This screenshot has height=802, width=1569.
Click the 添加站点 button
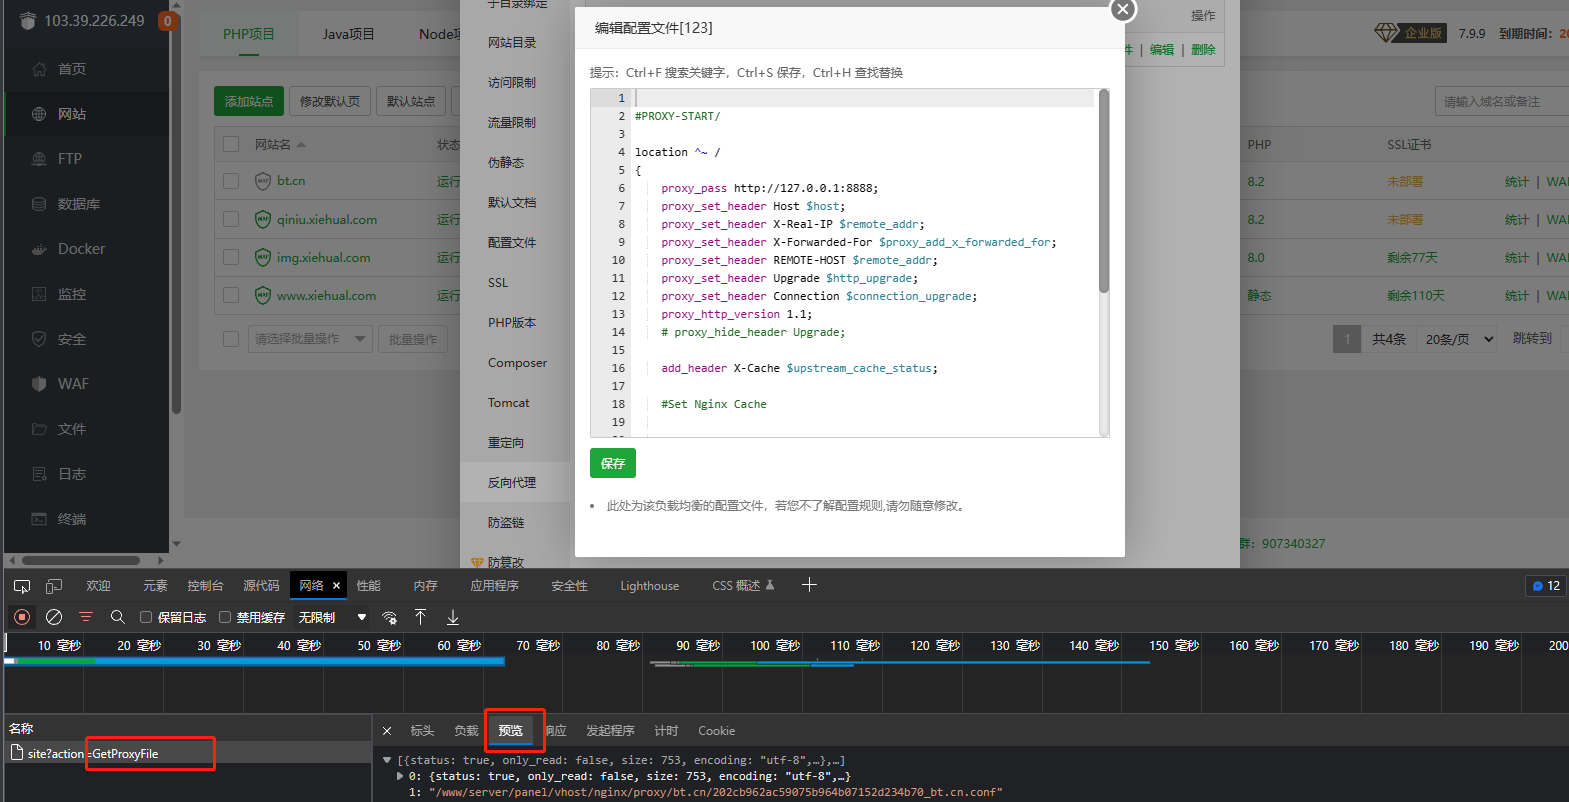[249, 101]
